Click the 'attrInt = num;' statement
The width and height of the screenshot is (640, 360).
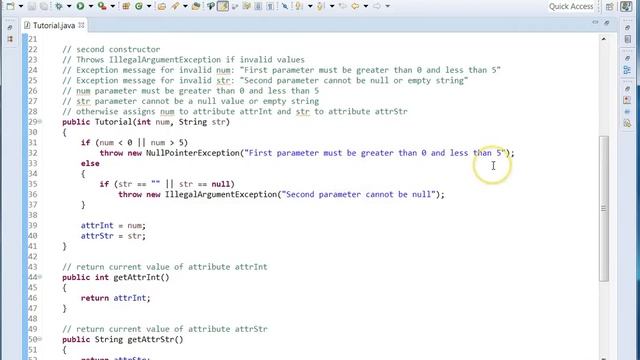pyautogui.click(x=113, y=225)
